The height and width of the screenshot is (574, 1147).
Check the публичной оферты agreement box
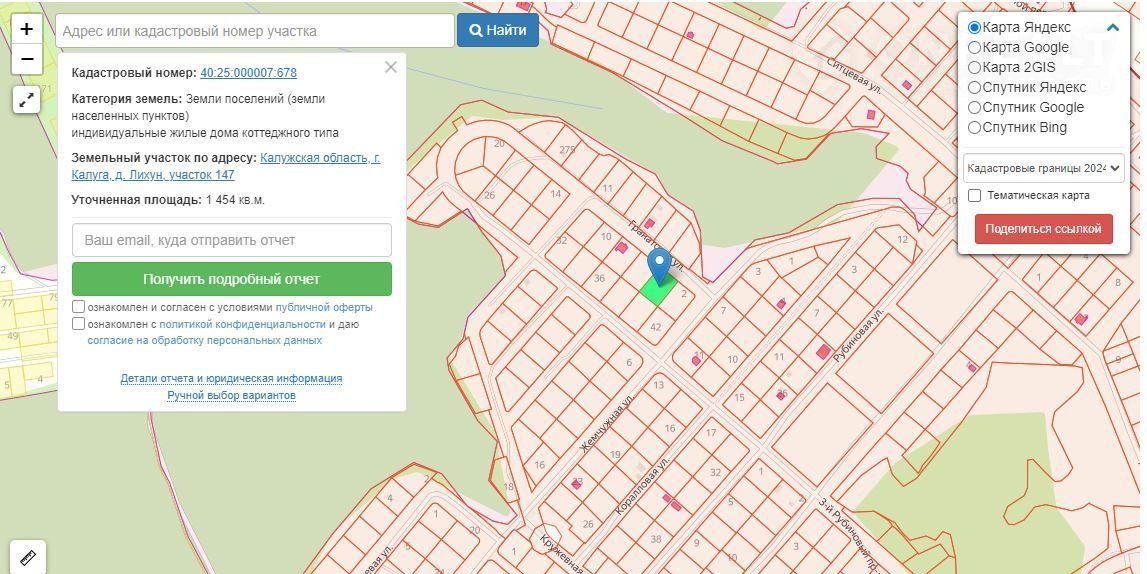tap(79, 307)
